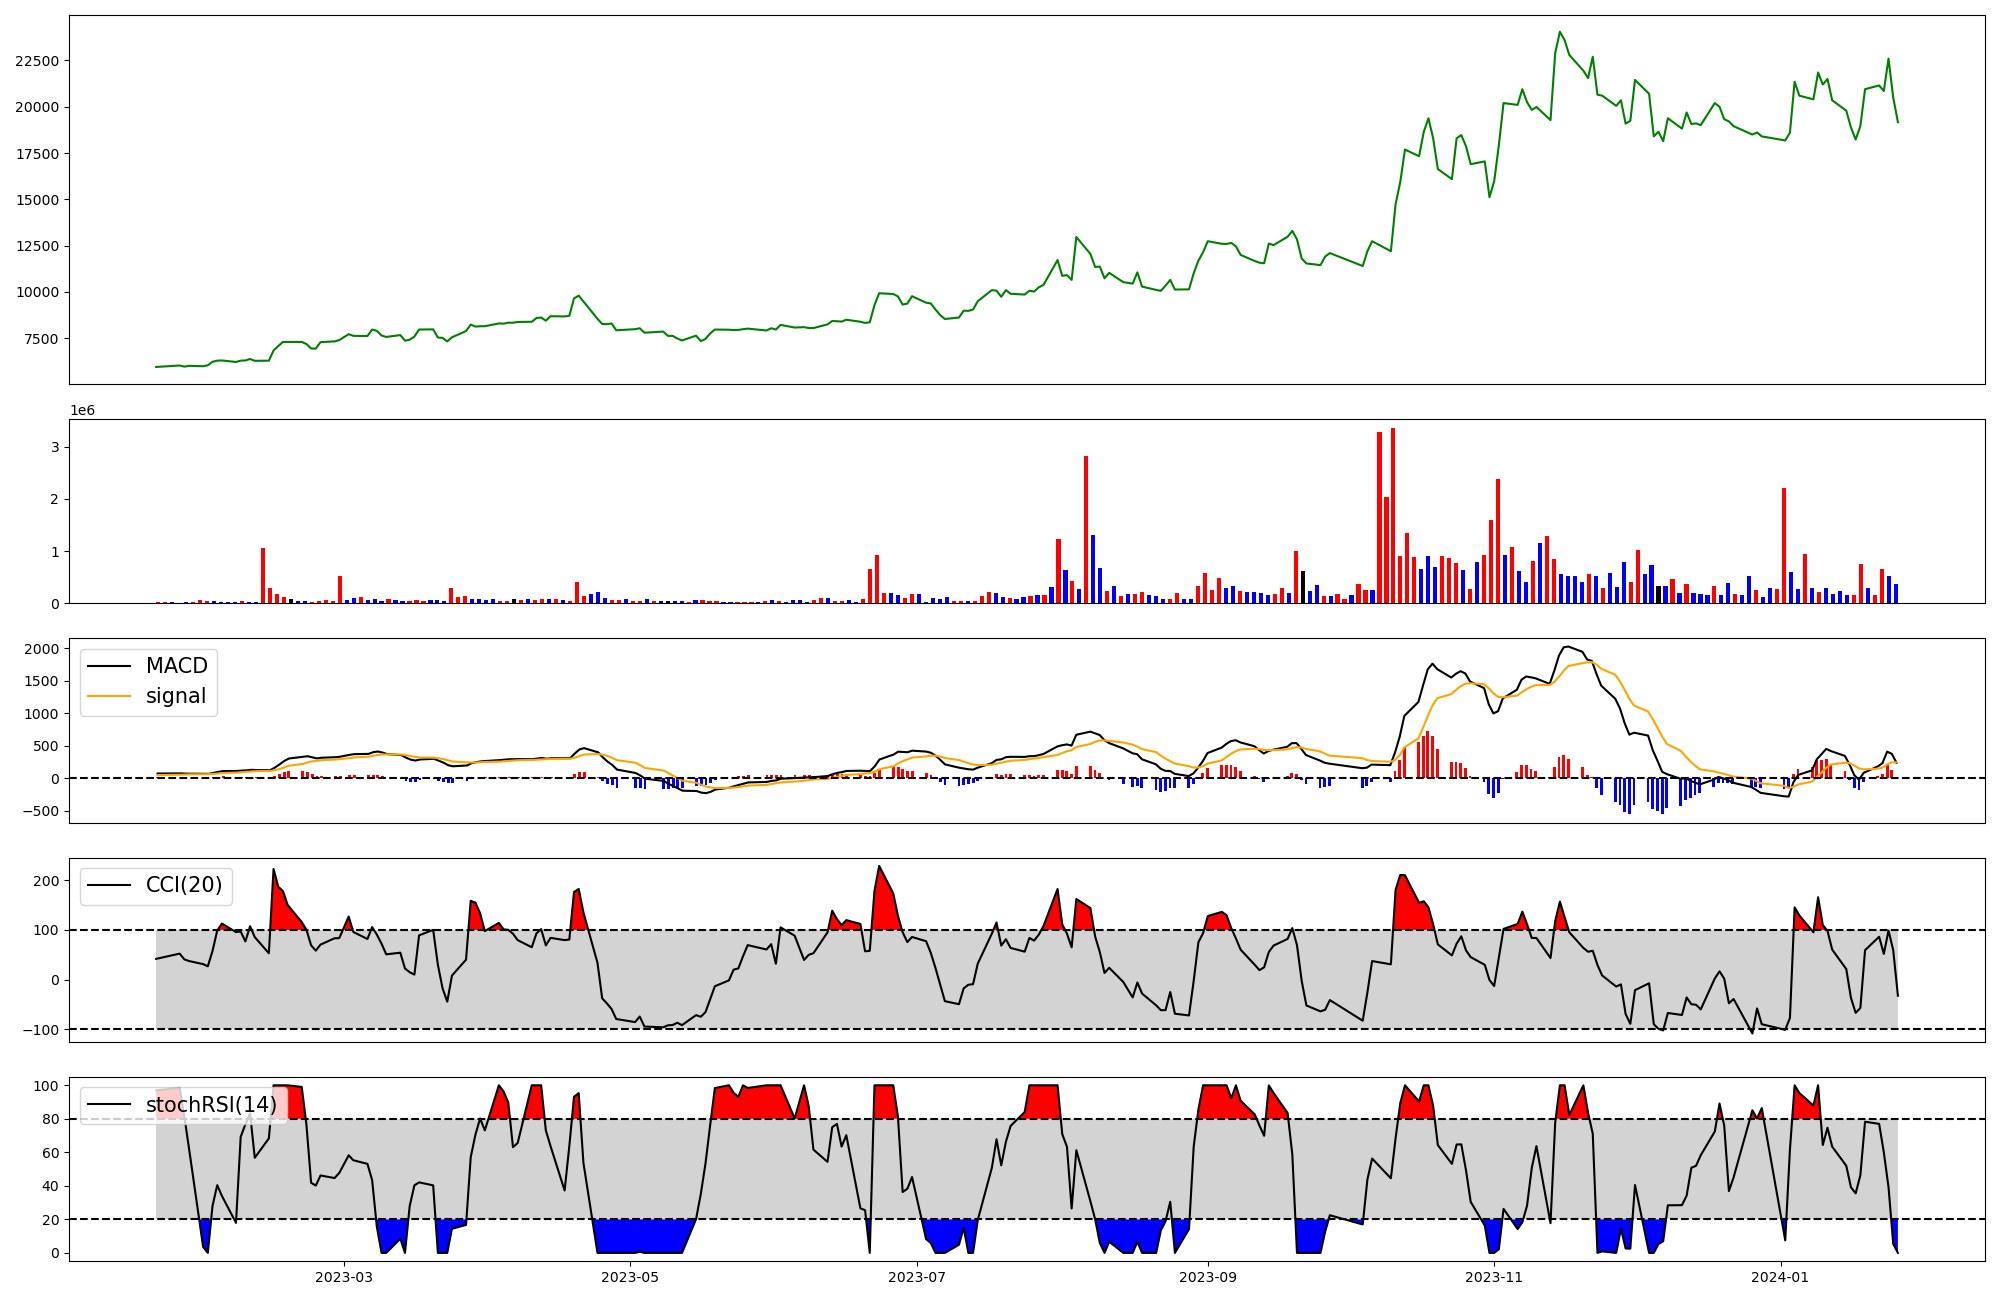Click the 2024-01 x-axis date label
This screenshot has height=1300, width=2000.
point(1781,1277)
